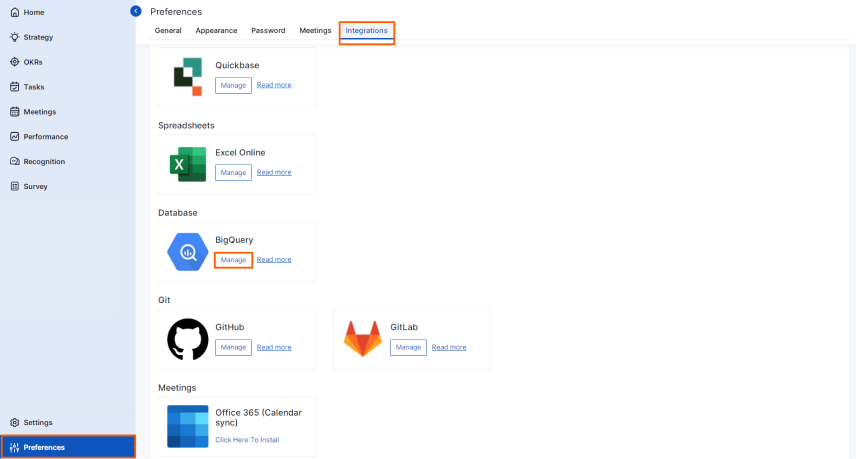Click the Spreadsheets section heading
Viewport: 856px width, 459px height.
(x=186, y=126)
